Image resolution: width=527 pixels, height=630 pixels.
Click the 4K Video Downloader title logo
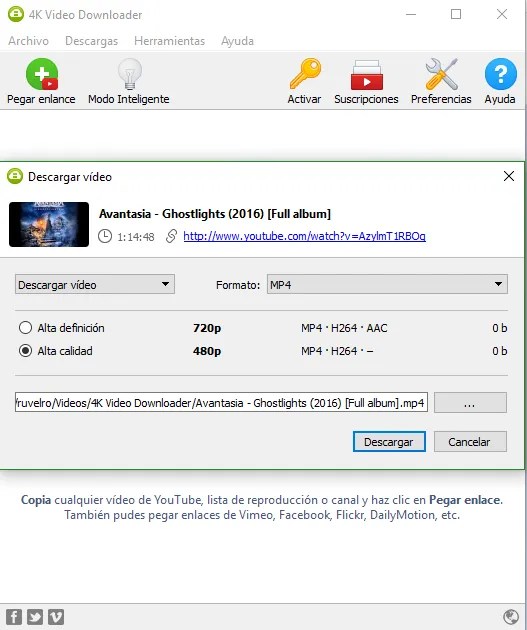point(16,14)
